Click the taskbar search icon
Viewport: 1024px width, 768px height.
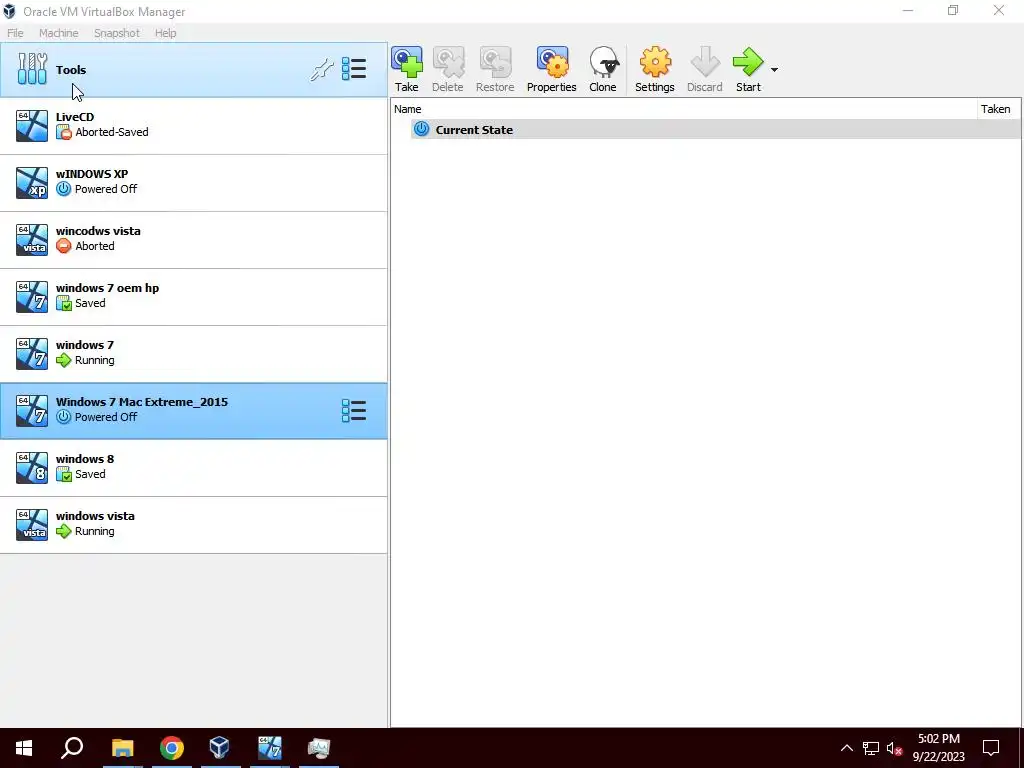point(72,748)
